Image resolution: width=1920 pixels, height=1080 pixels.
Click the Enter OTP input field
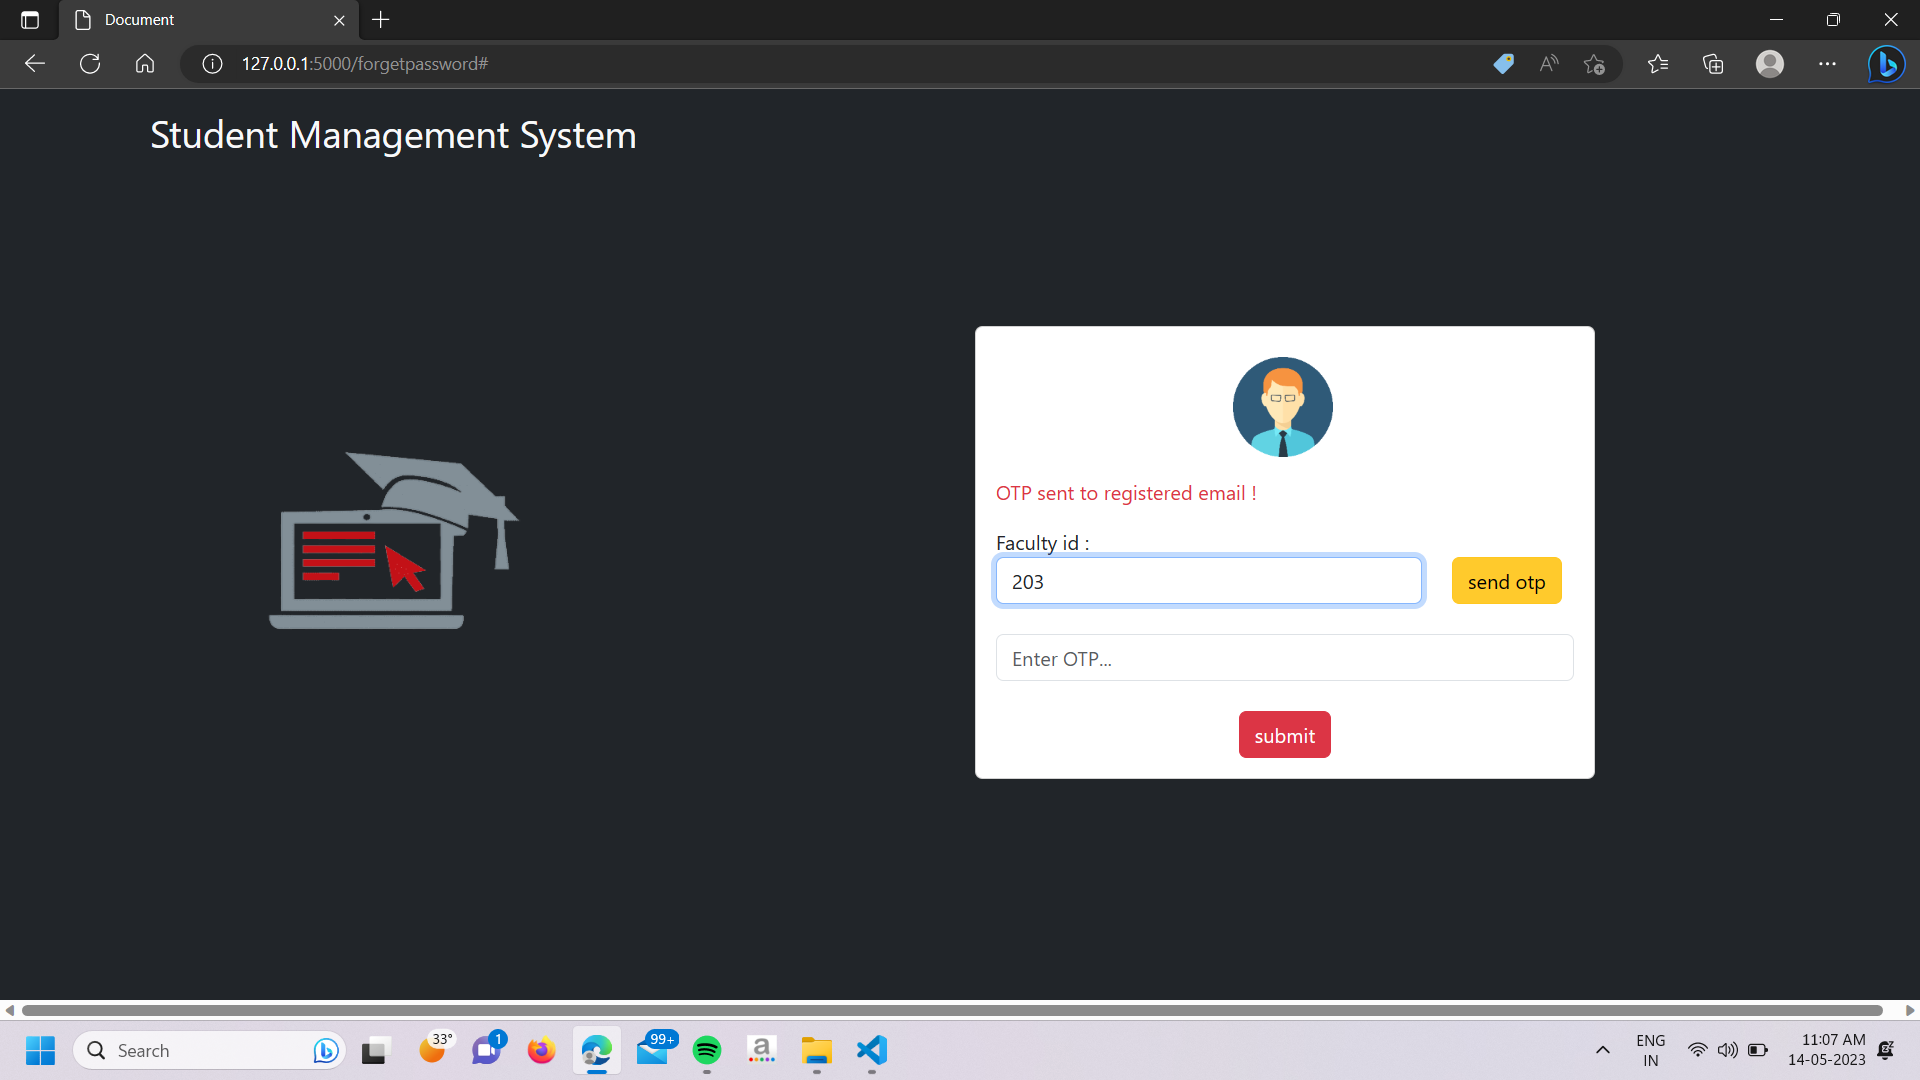[x=1284, y=657]
